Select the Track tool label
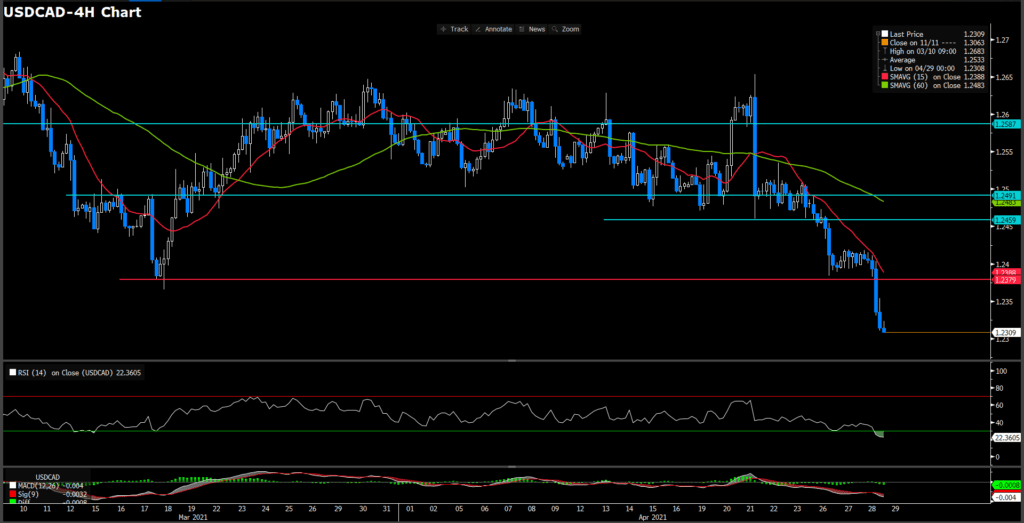This screenshot has height=523, width=1024. pos(459,29)
